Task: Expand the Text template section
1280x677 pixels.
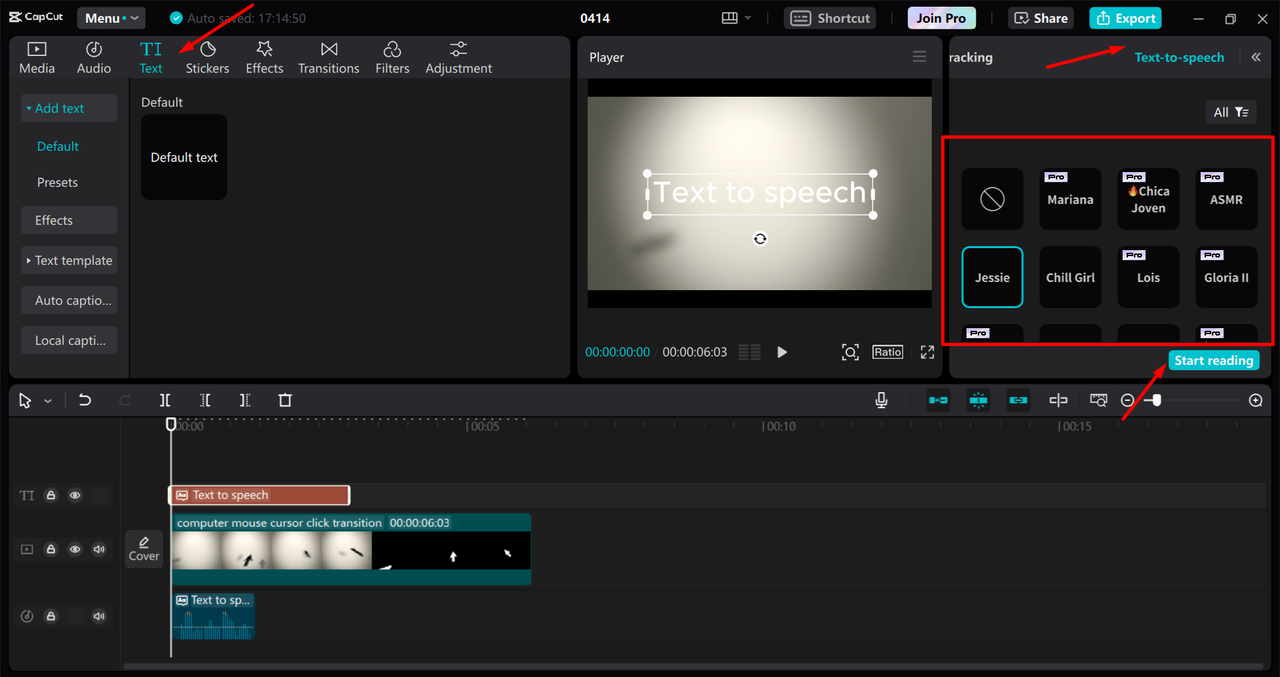Action: 69,260
